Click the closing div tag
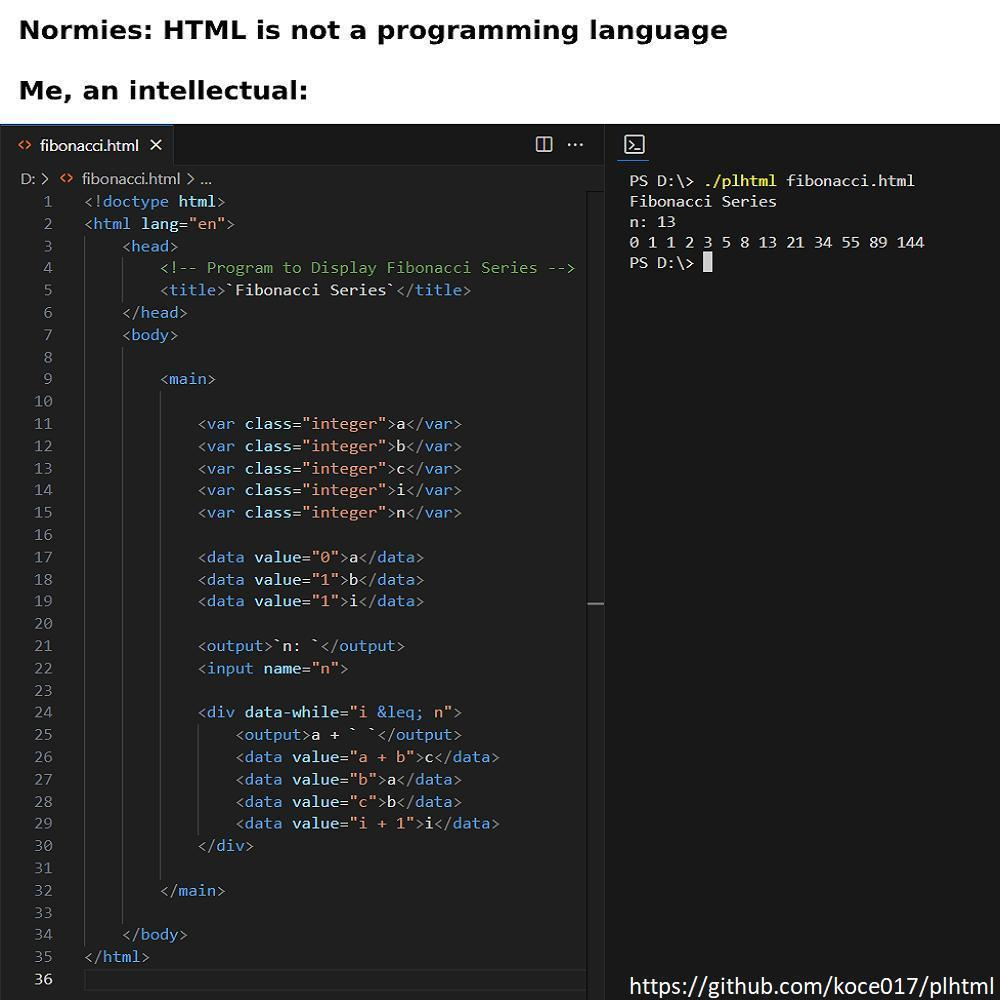 (x=226, y=846)
